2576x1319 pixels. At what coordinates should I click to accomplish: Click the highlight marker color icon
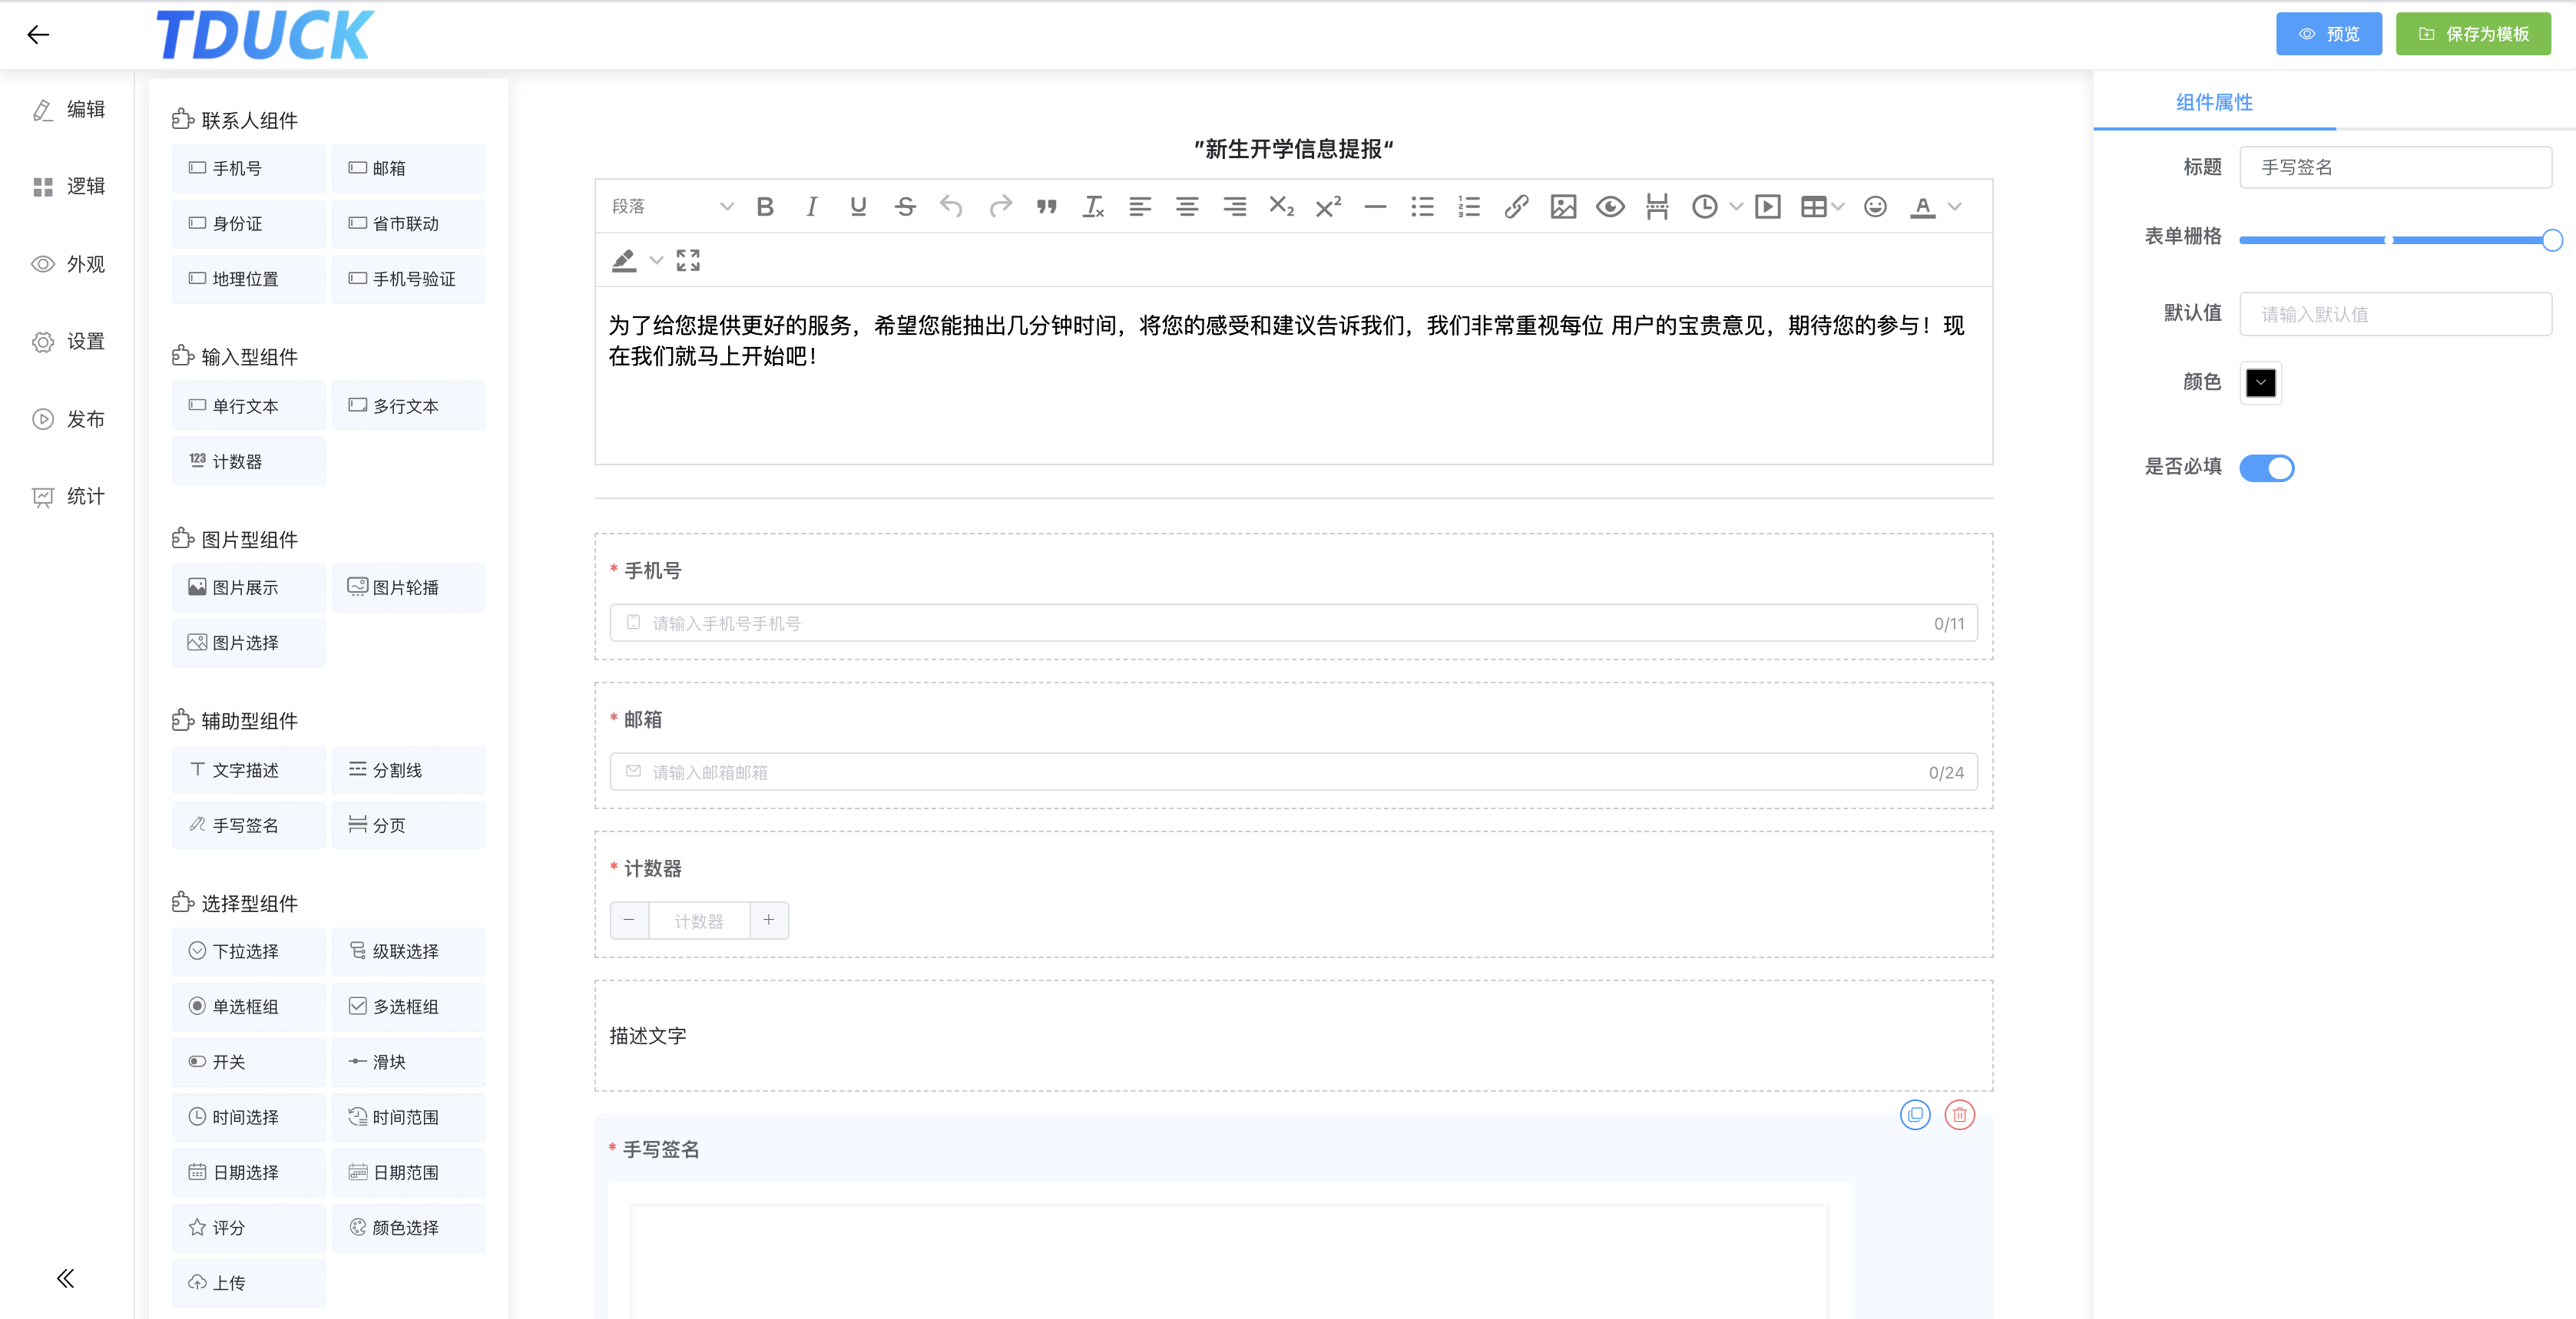coord(624,261)
